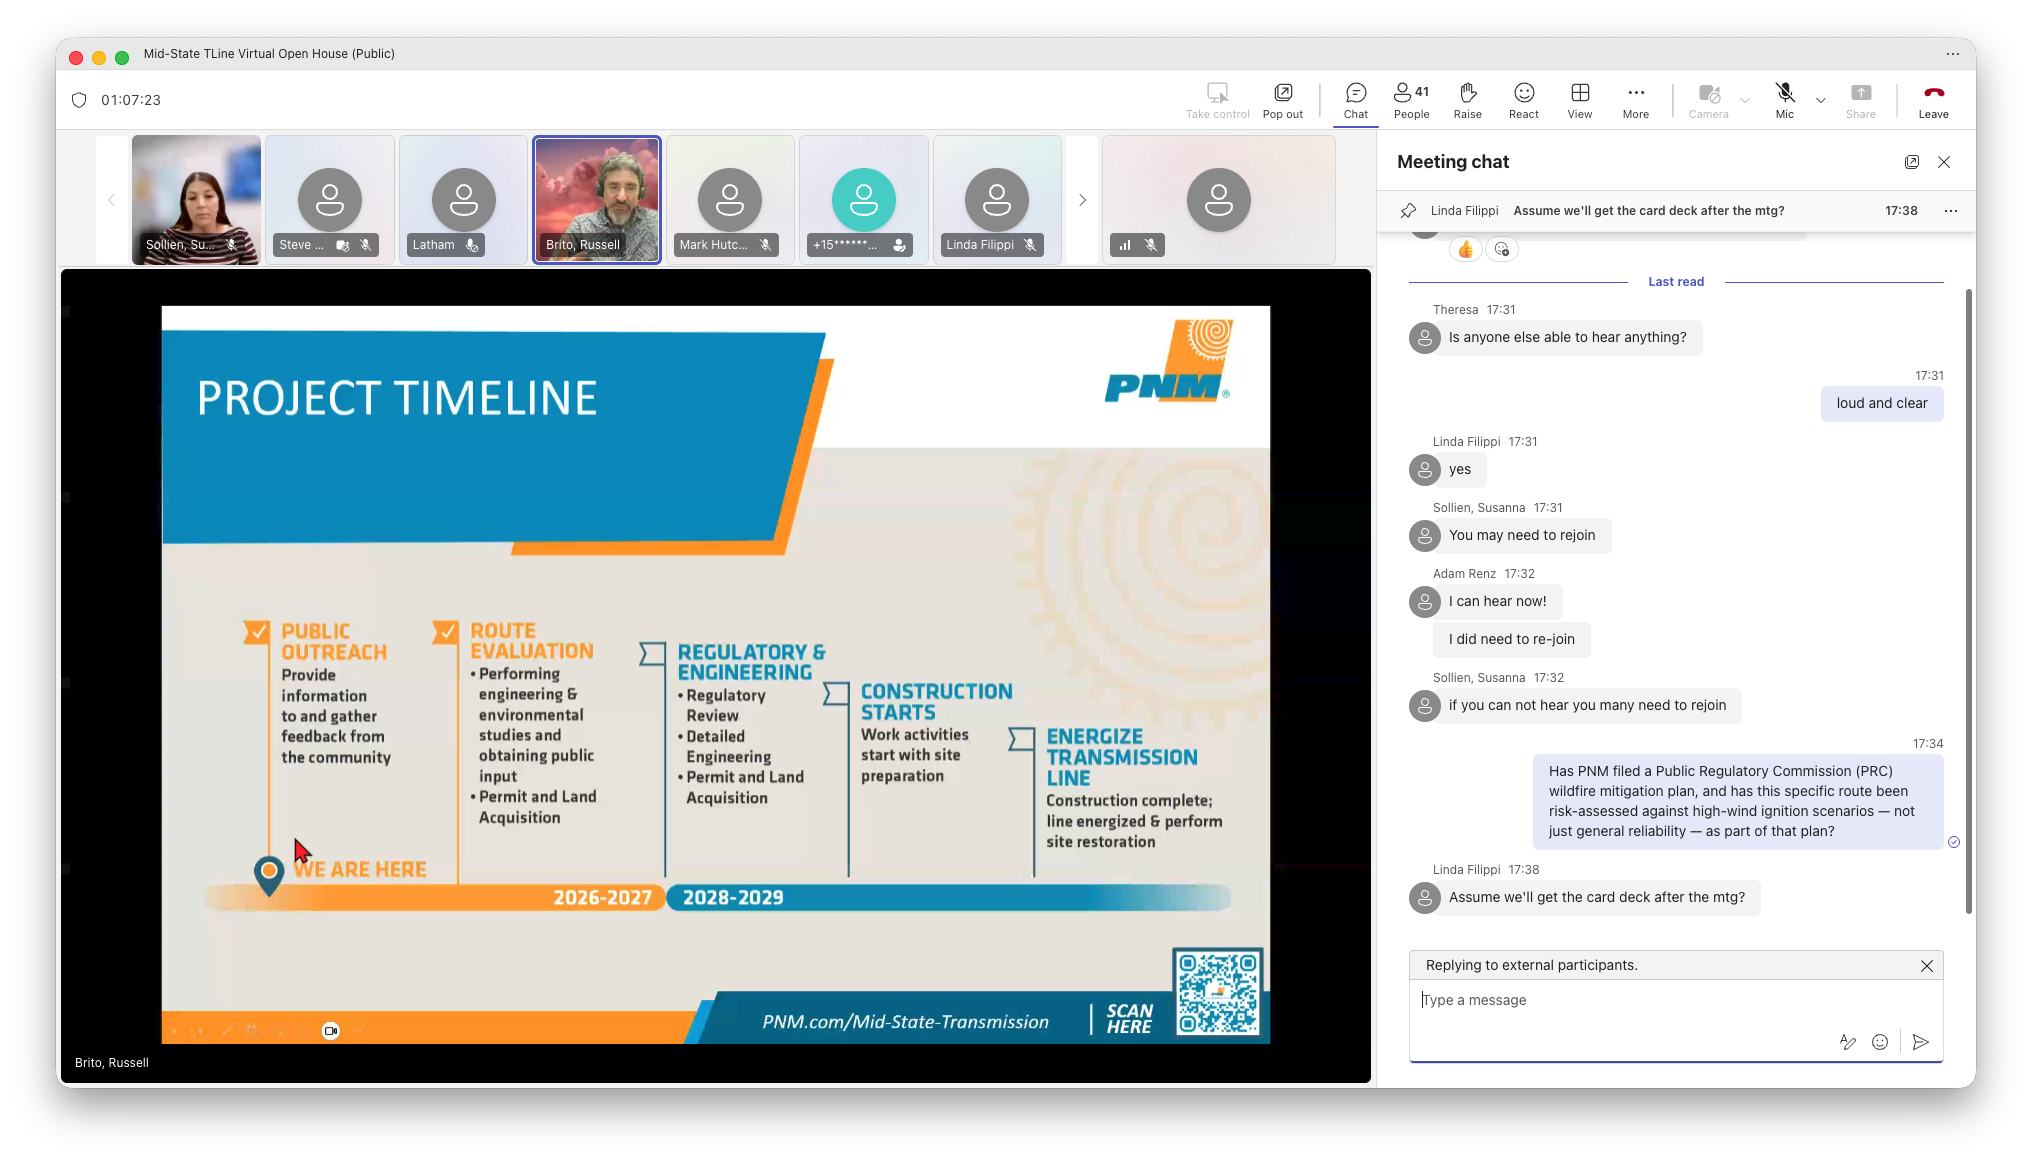The height and width of the screenshot is (1162, 2032).
Task: Add a reaction with the emoji-plus icon
Action: coord(1501,249)
